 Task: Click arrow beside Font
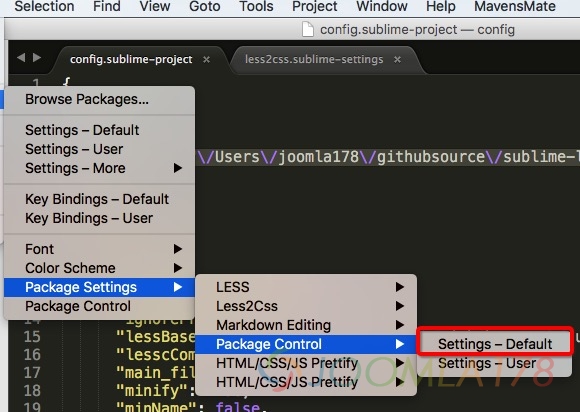pos(178,249)
